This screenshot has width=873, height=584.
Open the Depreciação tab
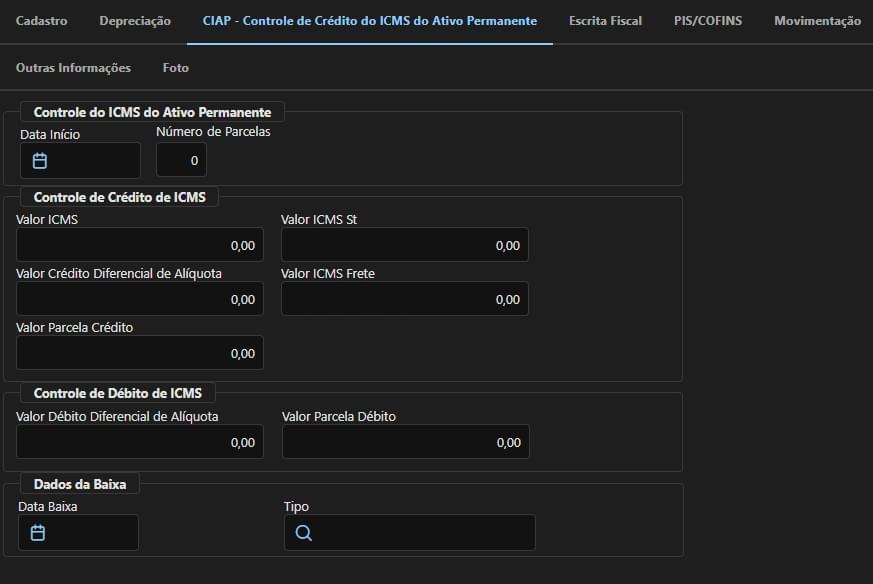pos(135,21)
